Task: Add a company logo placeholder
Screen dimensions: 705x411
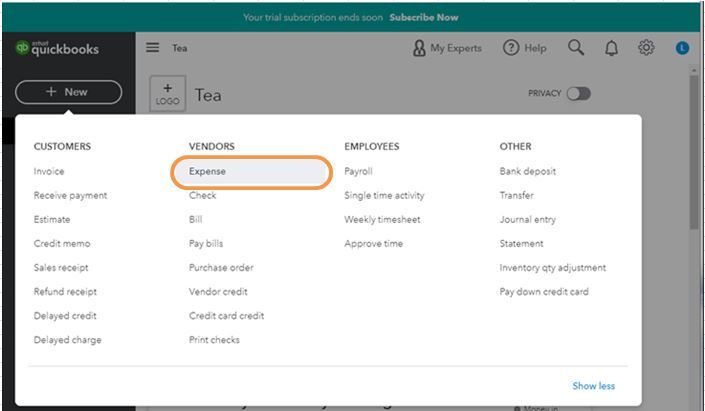Action: pyautogui.click(x=167, y=94)
